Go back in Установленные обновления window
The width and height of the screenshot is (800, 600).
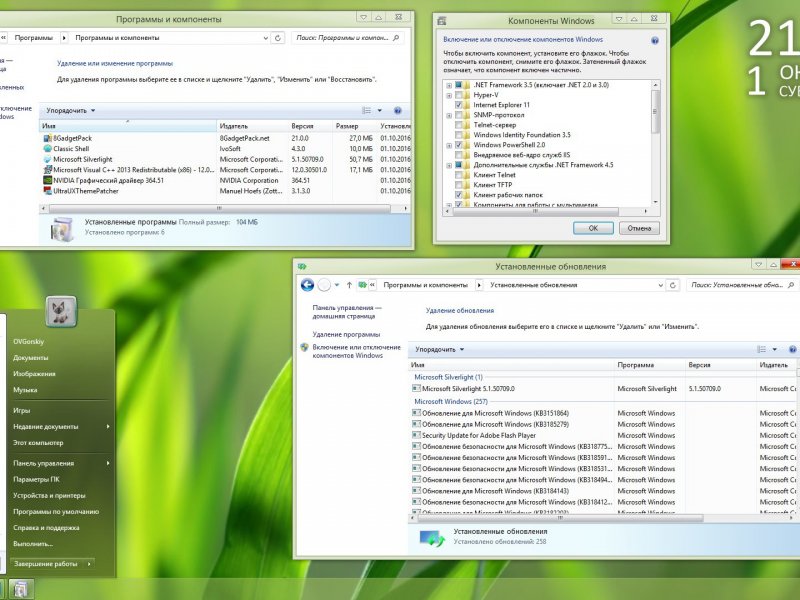(307, 285)
